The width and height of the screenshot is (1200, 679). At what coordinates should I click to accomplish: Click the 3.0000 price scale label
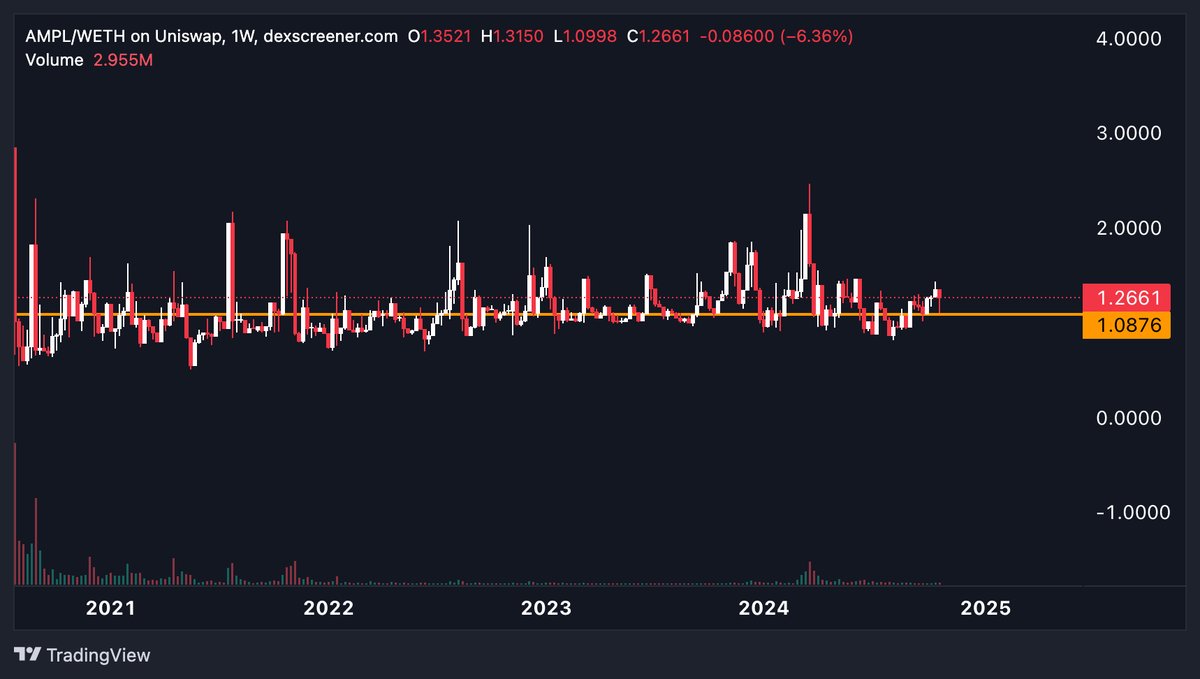[x=1129, y=134]
